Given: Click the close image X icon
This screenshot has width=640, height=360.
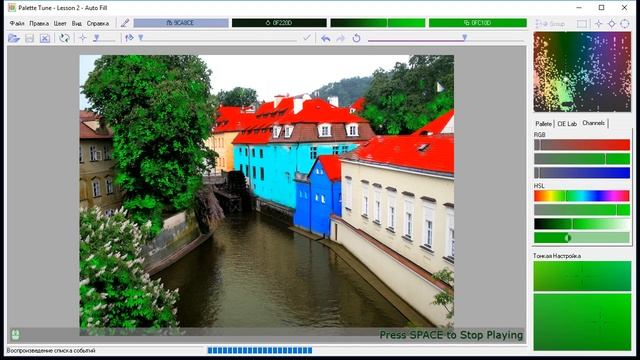Looking at the screenshot, I should point(45,38).
